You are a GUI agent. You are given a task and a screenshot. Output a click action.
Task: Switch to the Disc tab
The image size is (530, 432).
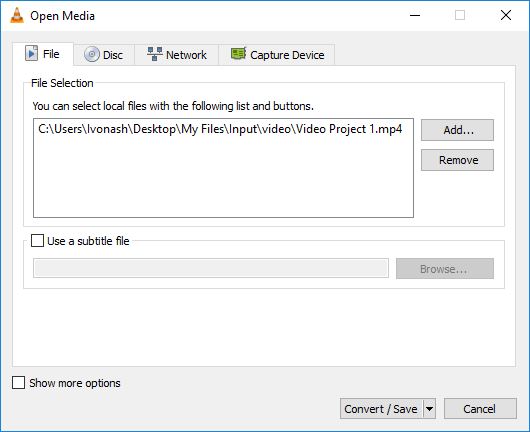pyautogui.click(x=104, y=54)
